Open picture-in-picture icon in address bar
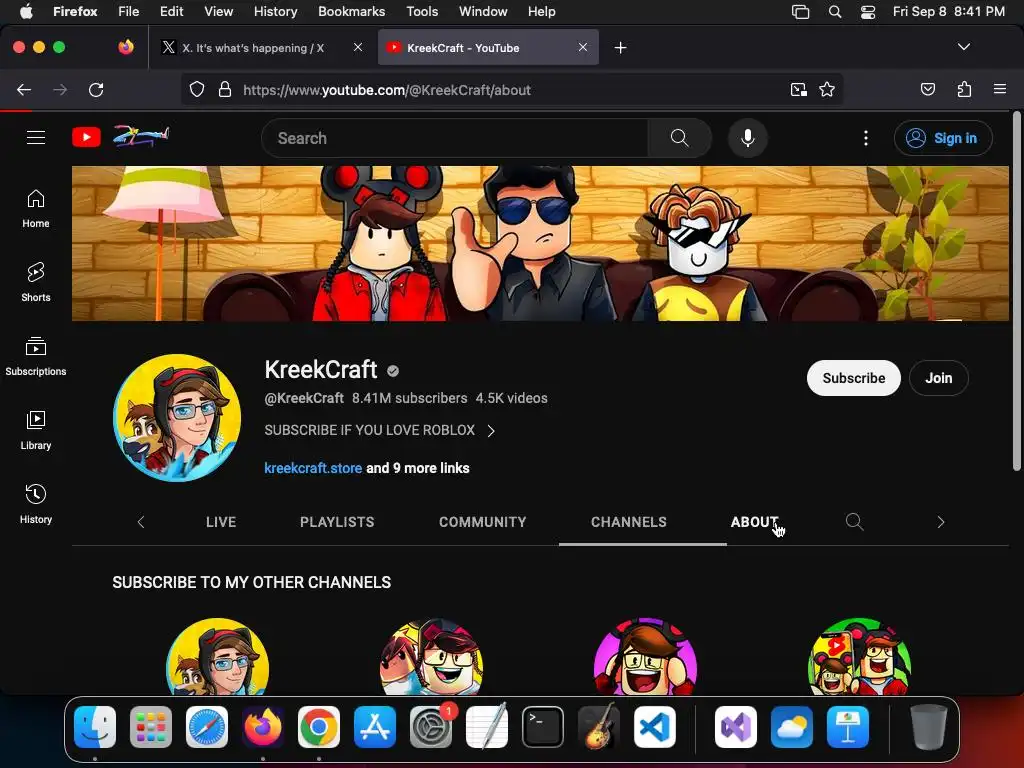This screenshot has width=1024, height=768. [x=798, y=89]
